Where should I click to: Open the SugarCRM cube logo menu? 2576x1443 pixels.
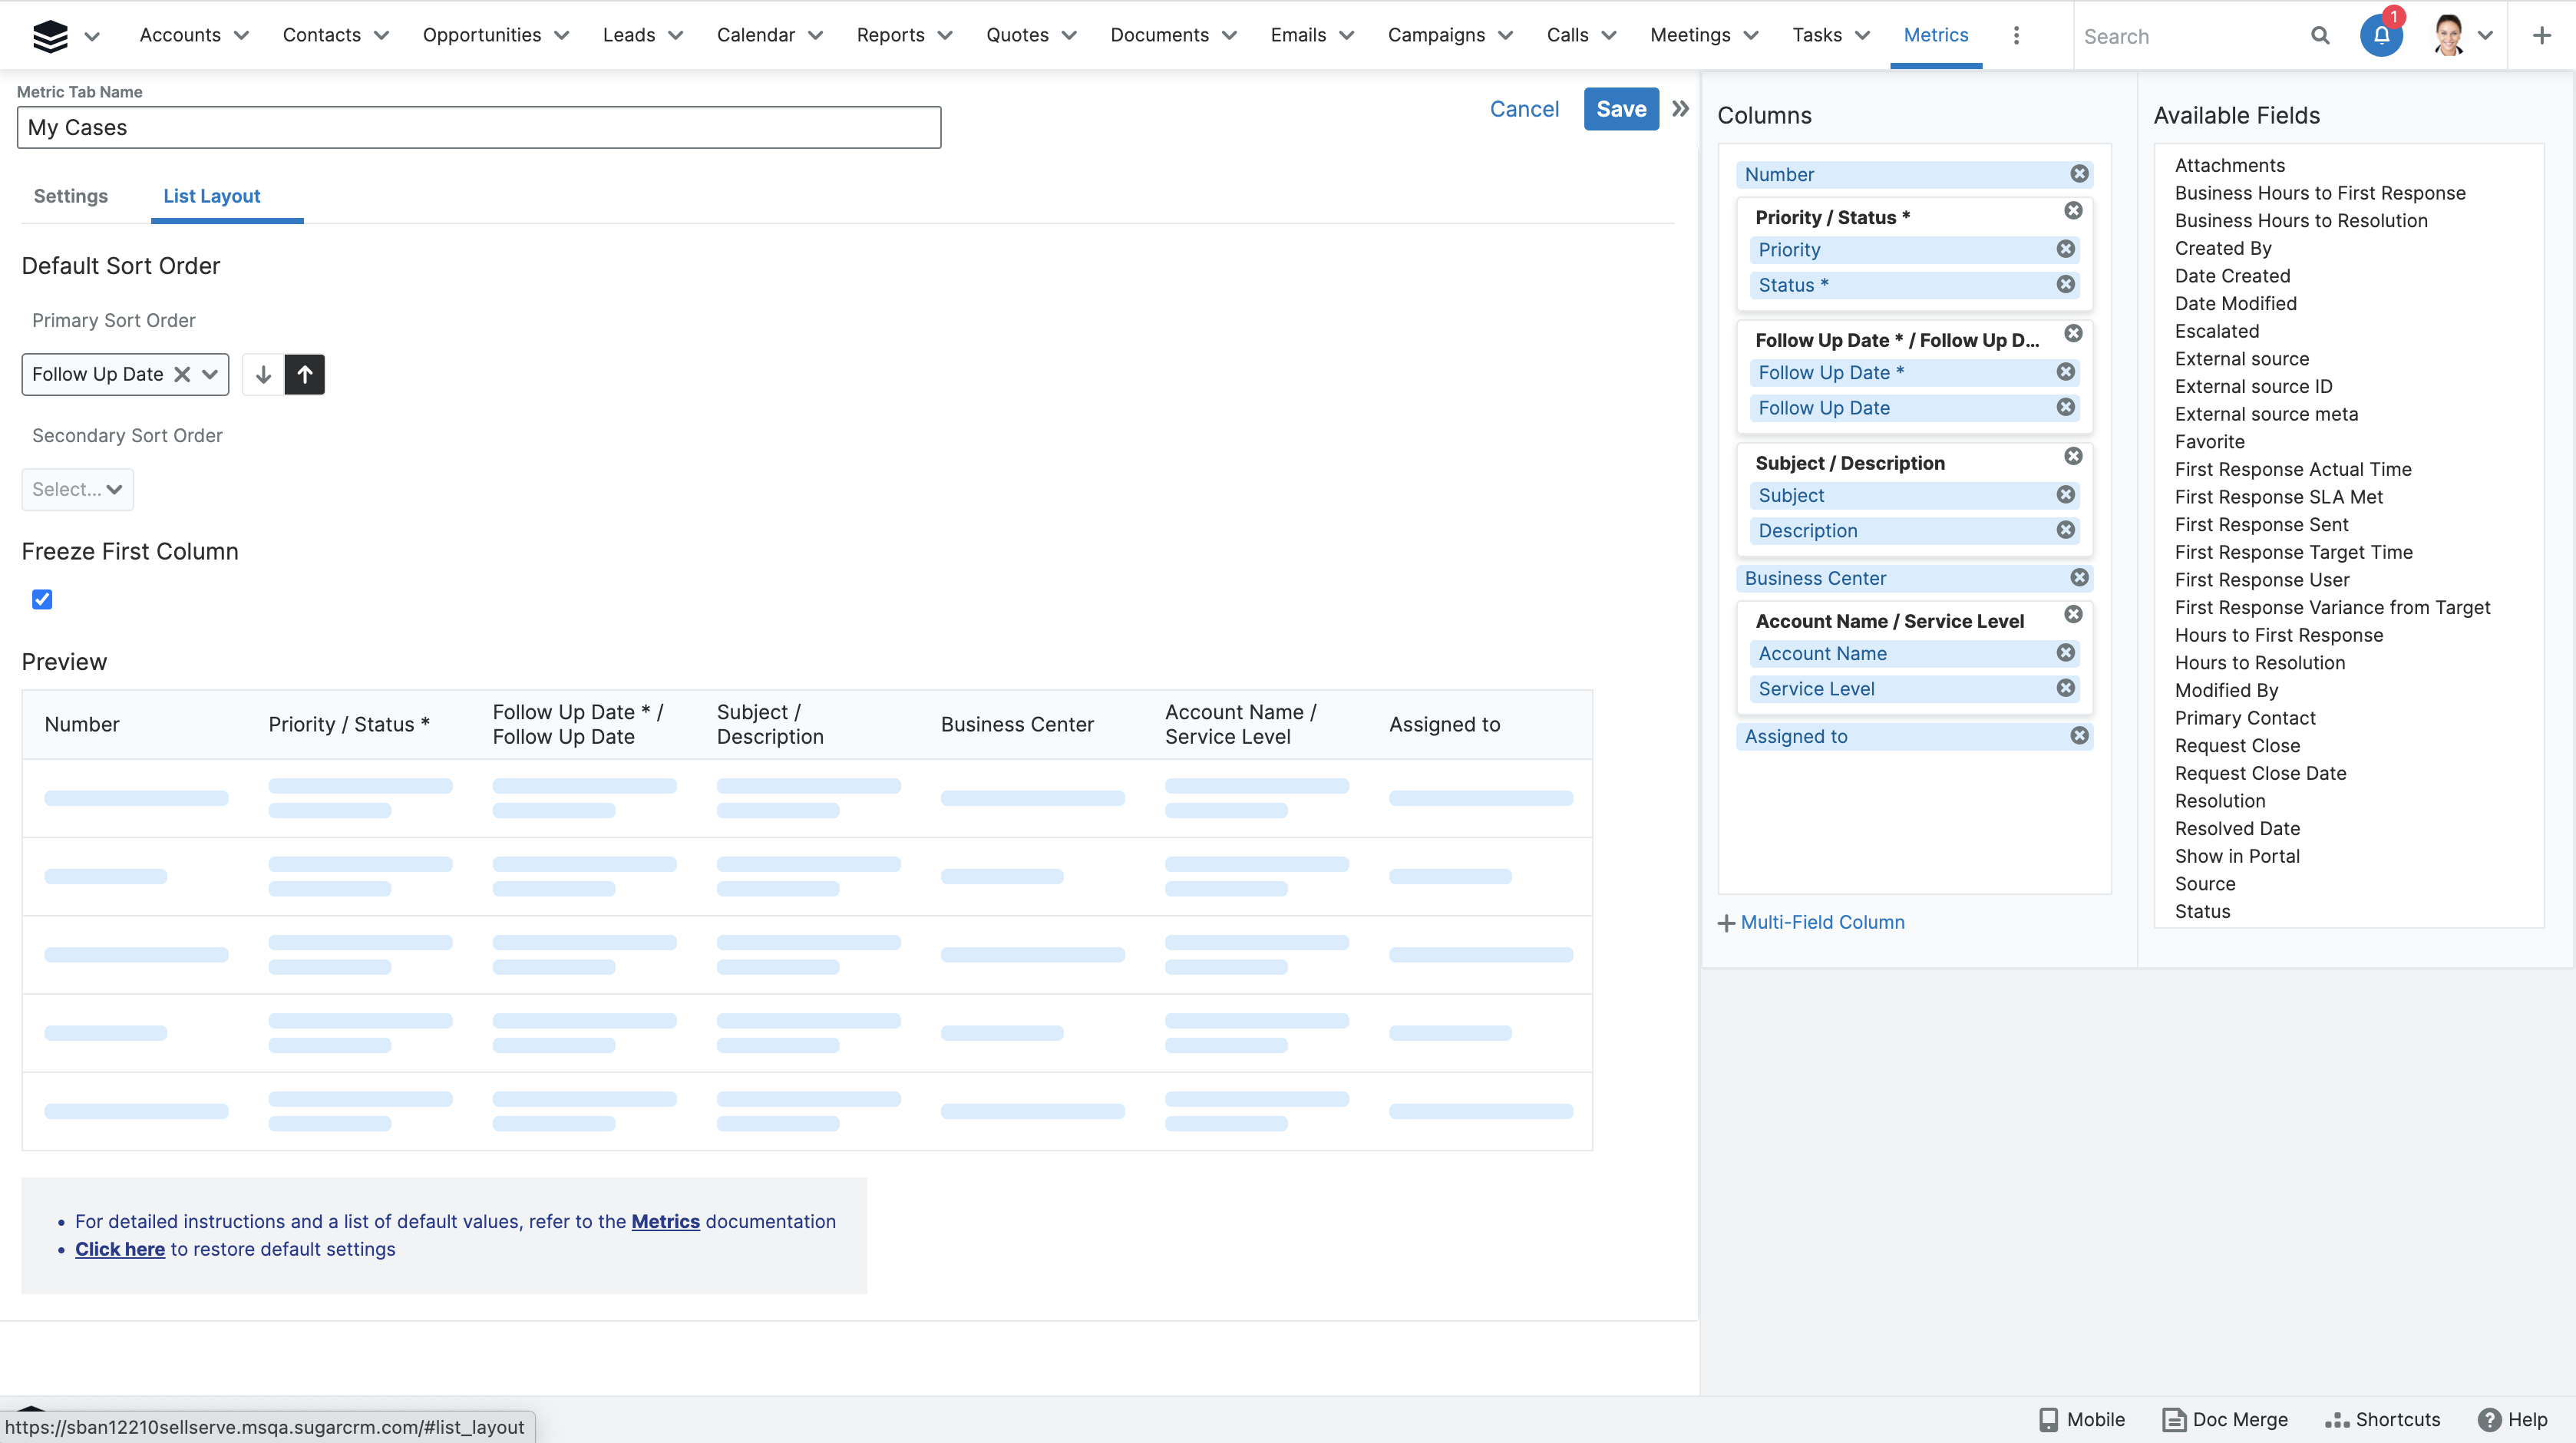point(50,36)
